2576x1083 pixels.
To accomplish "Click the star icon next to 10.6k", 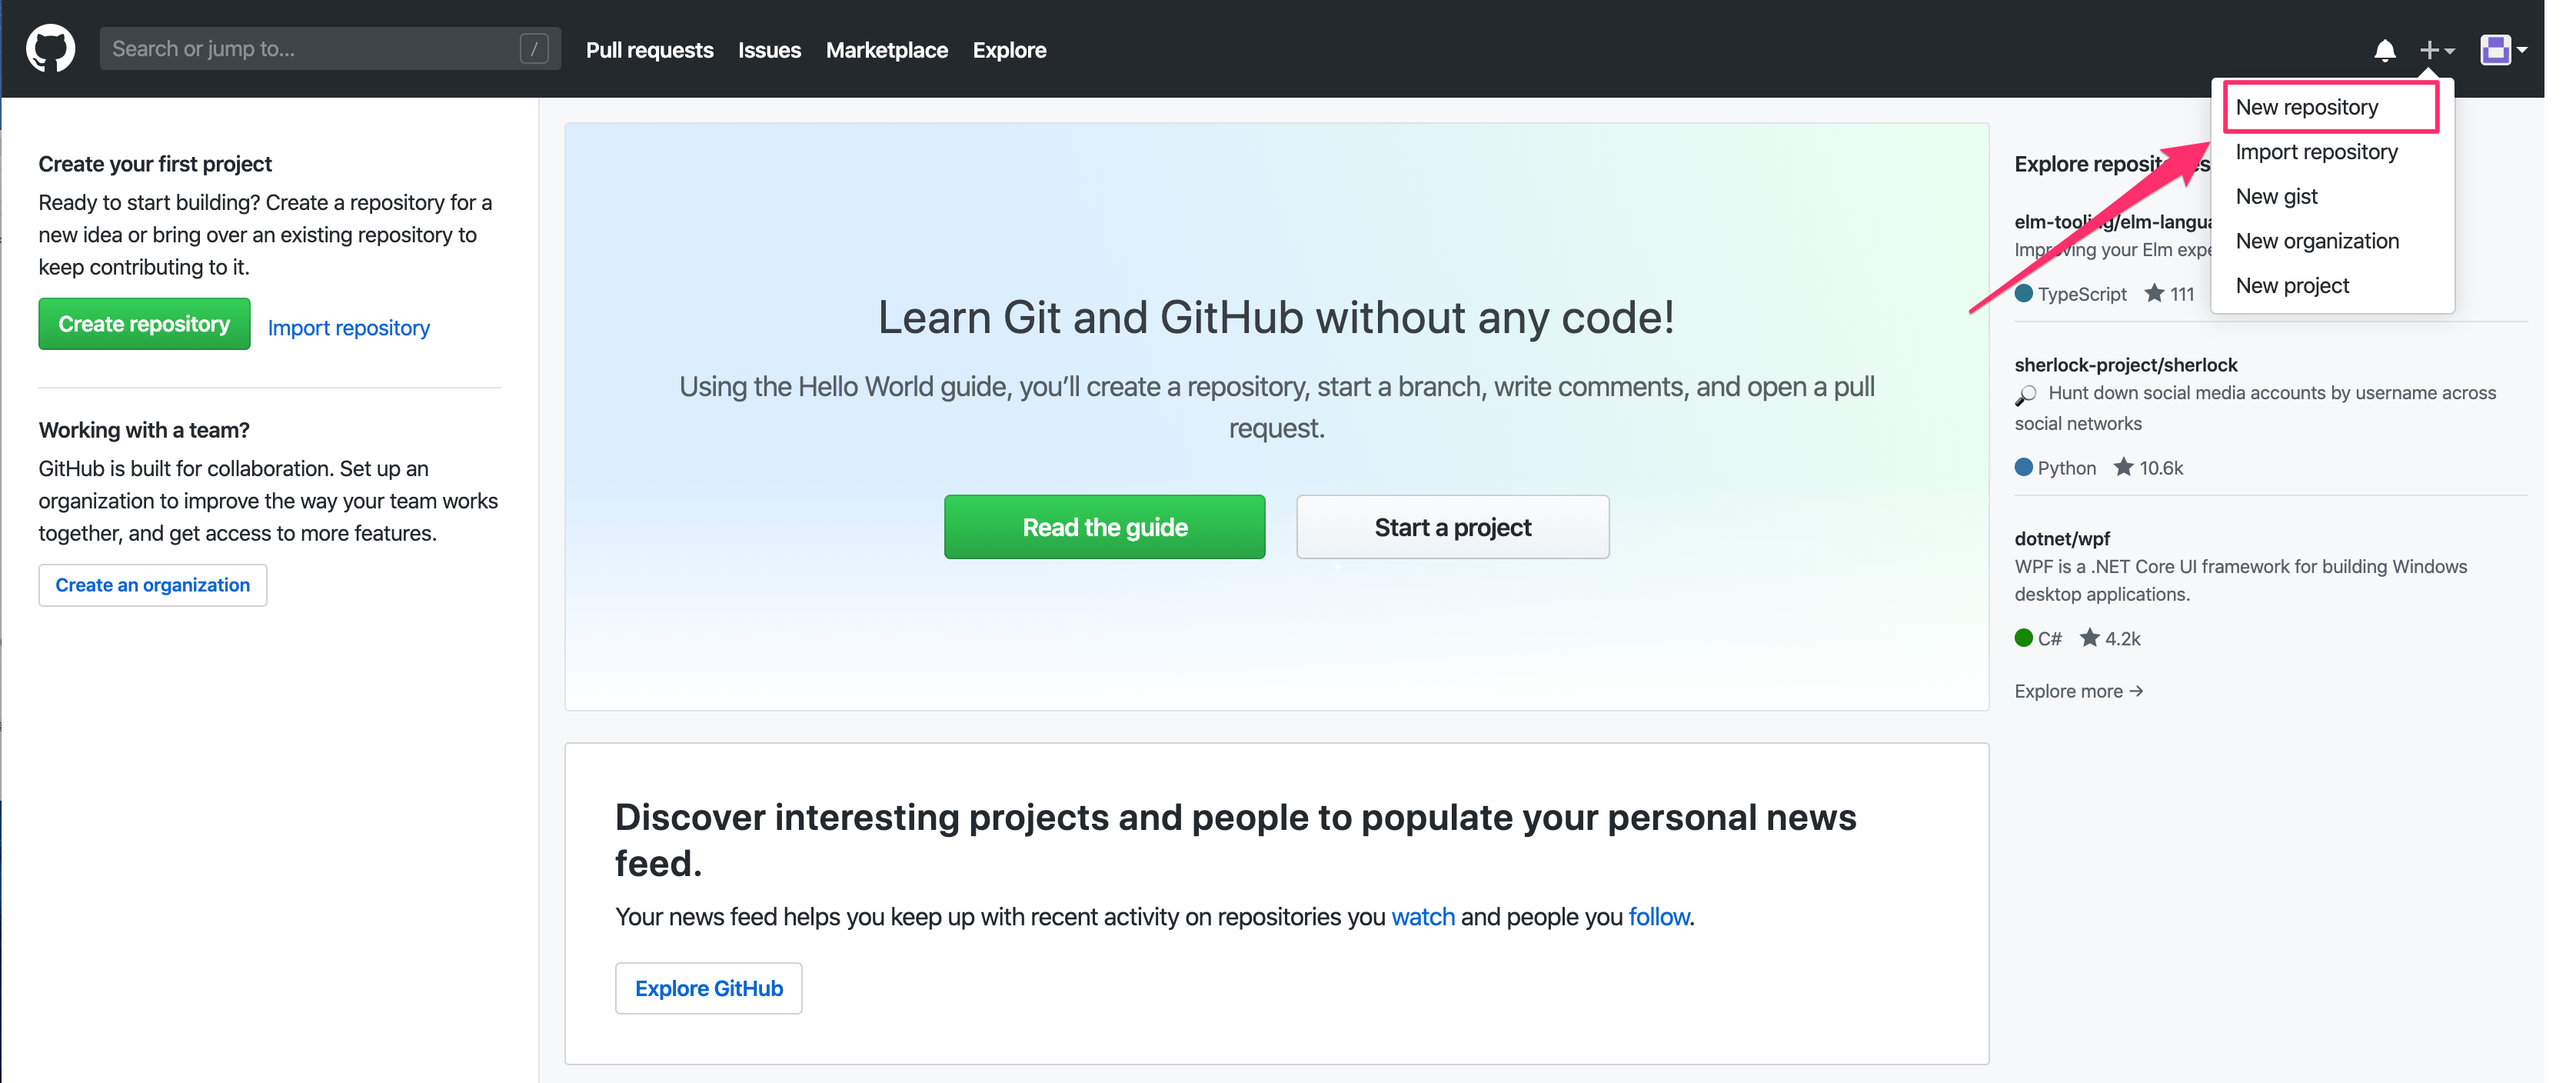I will (x=2123, y=467).
